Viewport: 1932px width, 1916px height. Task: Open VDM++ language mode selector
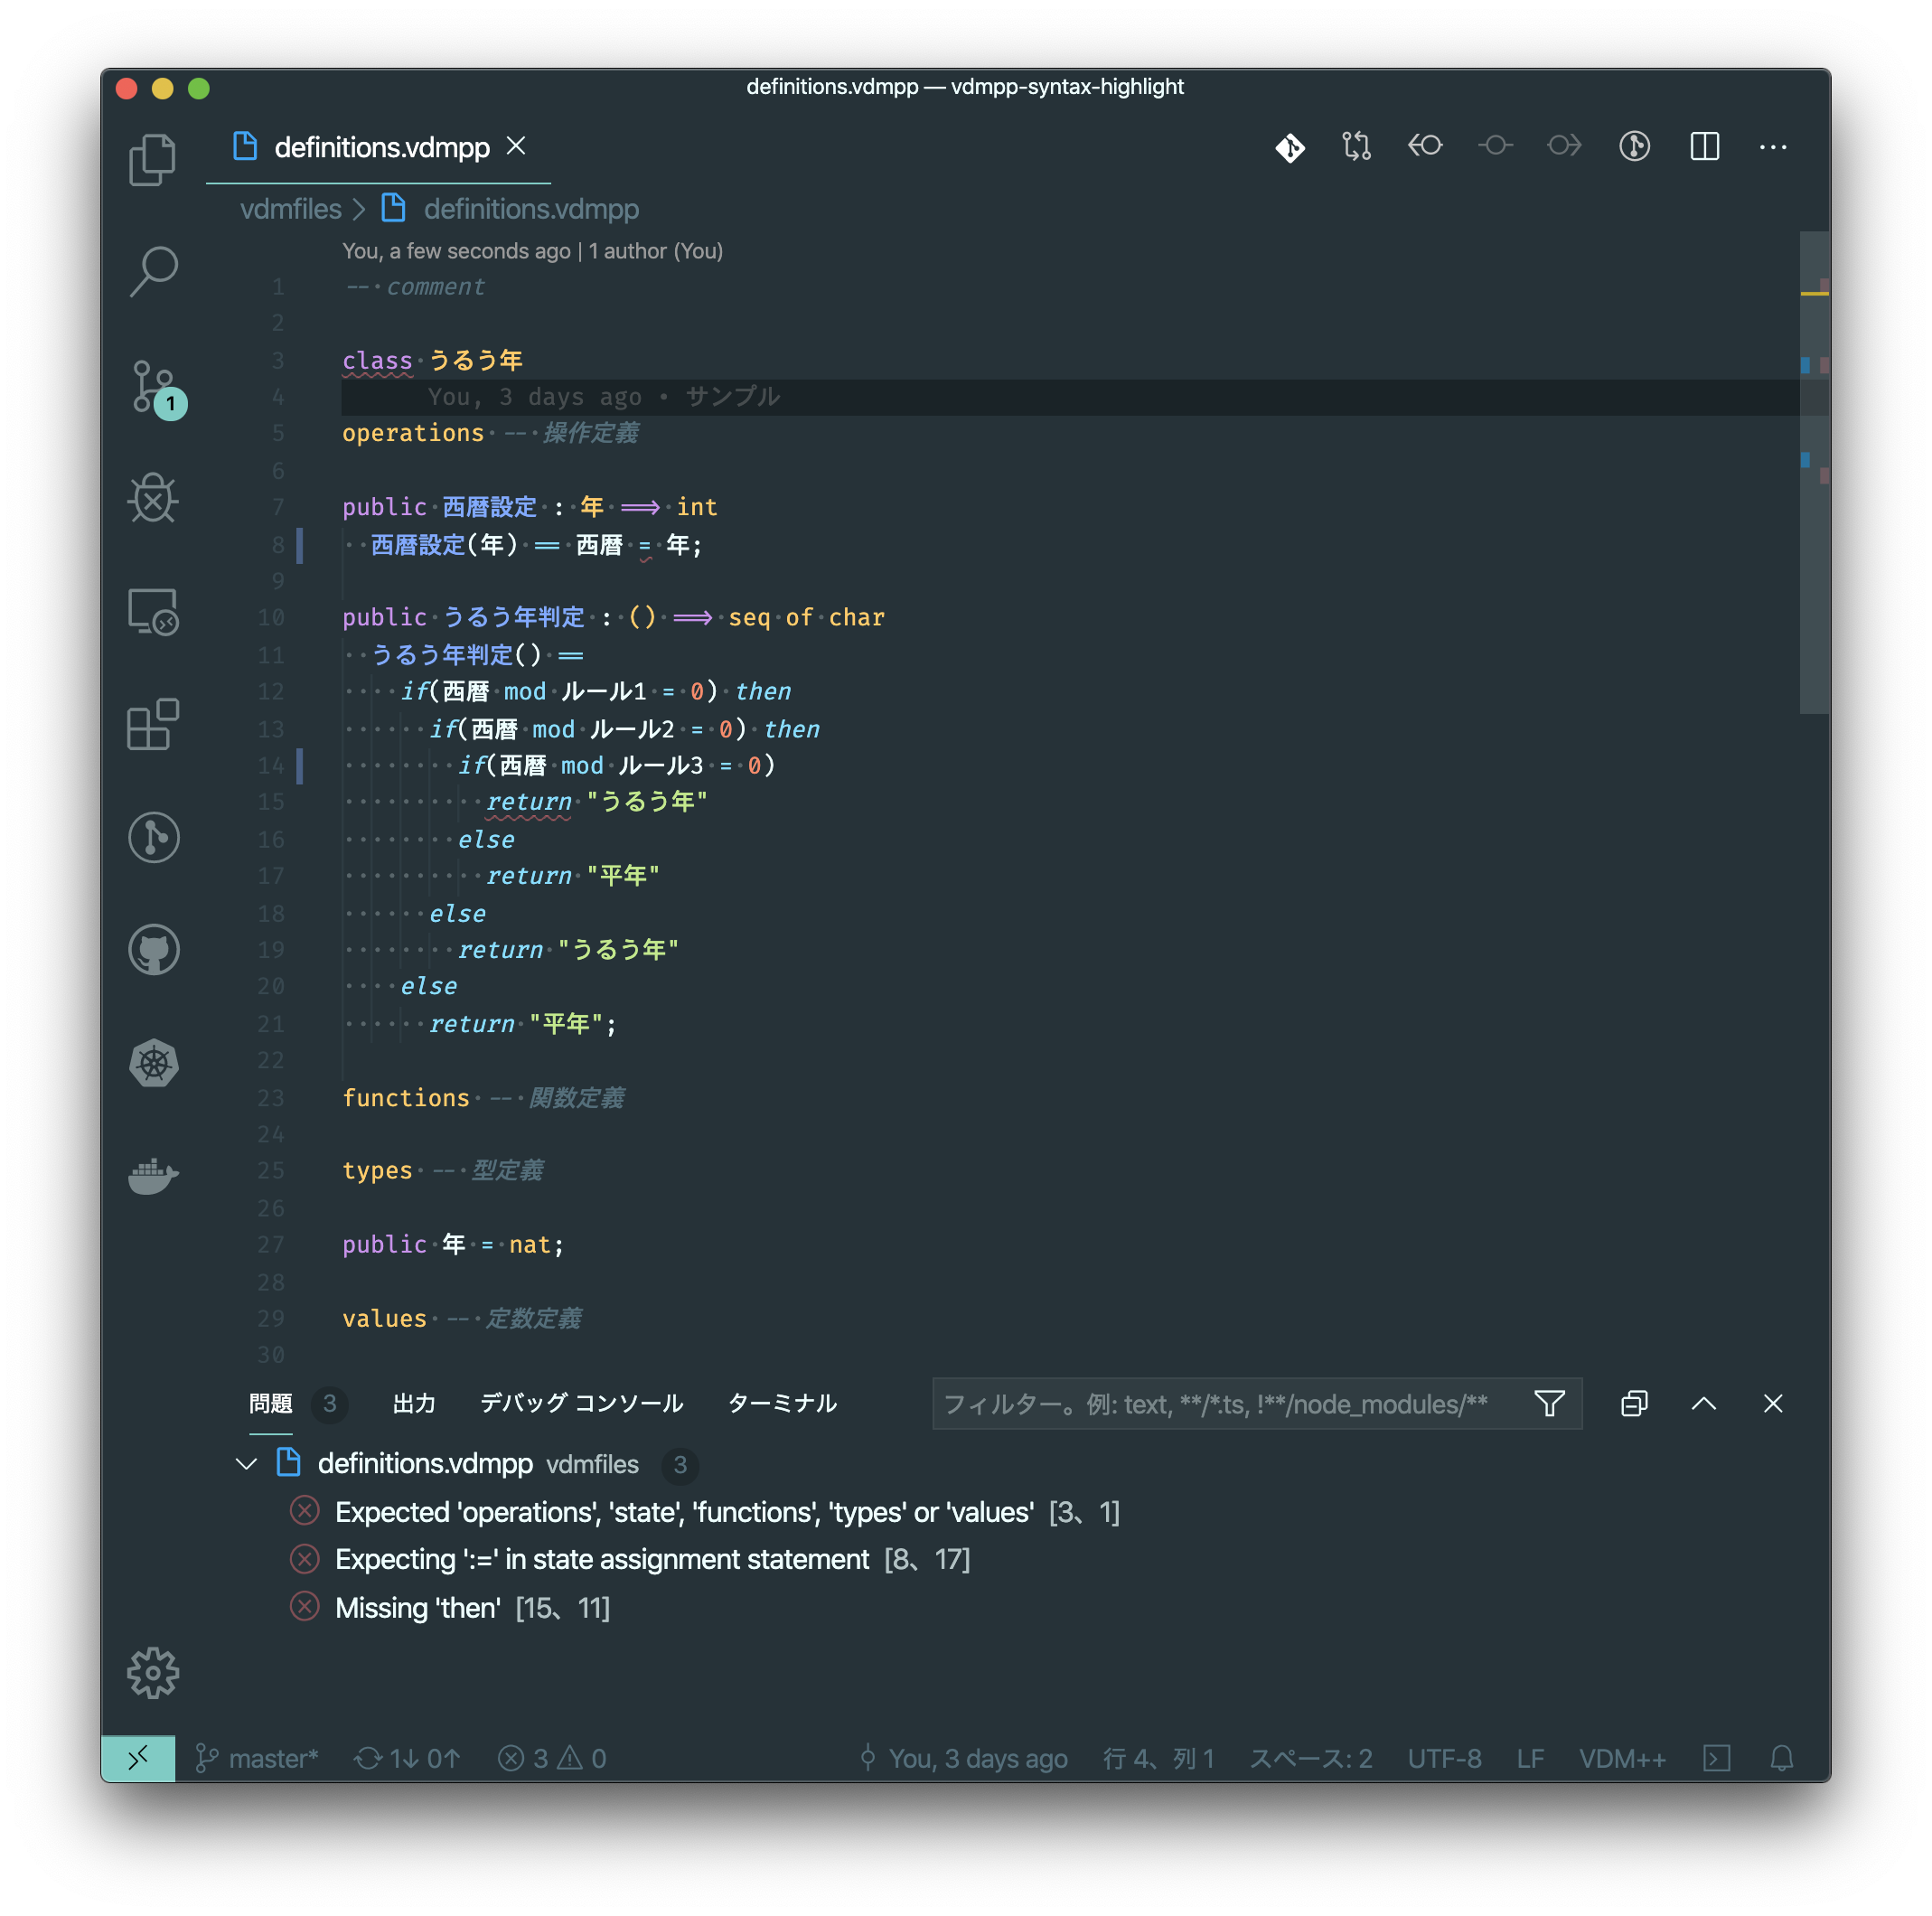(1621, 1758)
